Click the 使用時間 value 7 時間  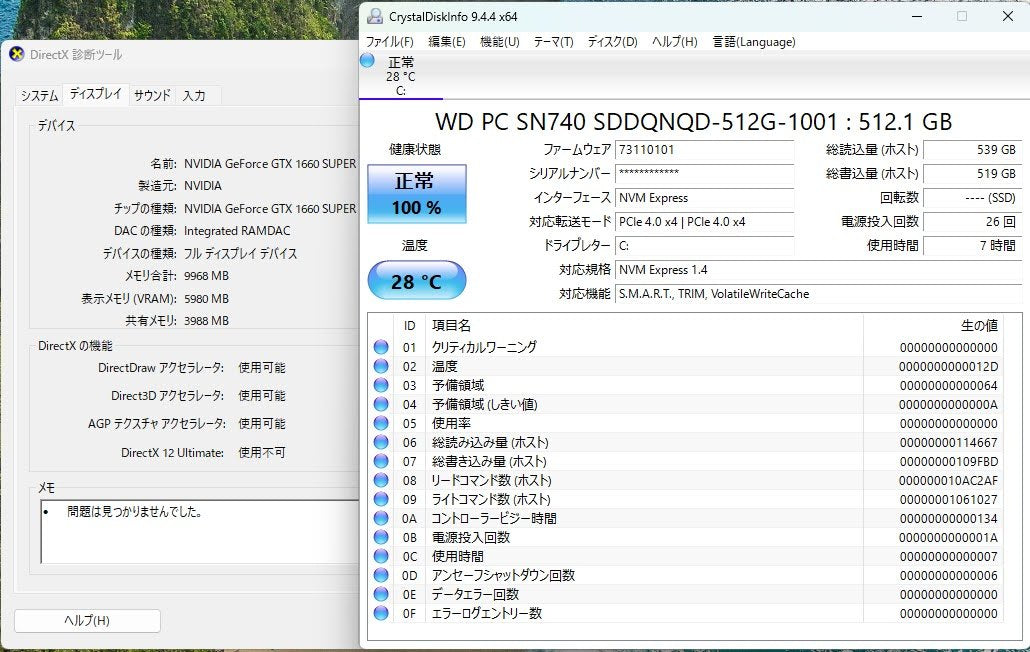tap(972, 246)
